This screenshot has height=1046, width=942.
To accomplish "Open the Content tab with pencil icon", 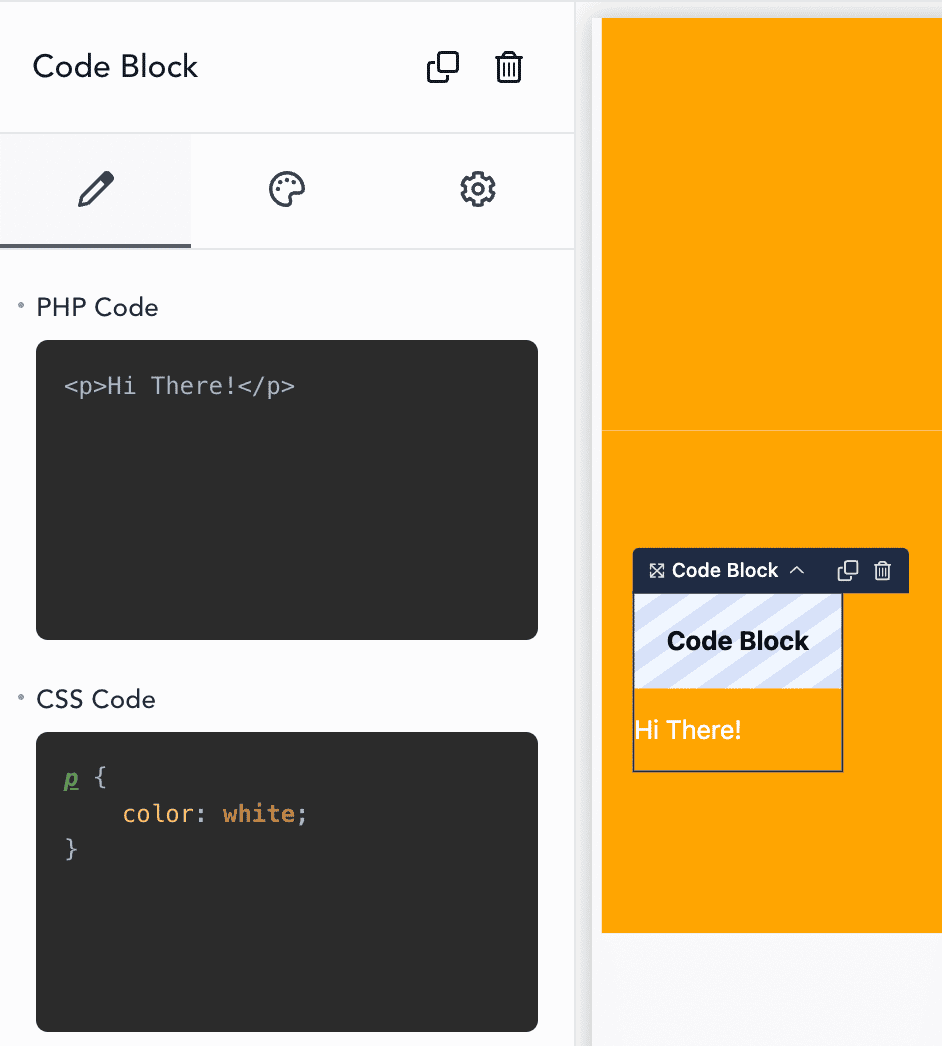I will (x=95, y=190).
